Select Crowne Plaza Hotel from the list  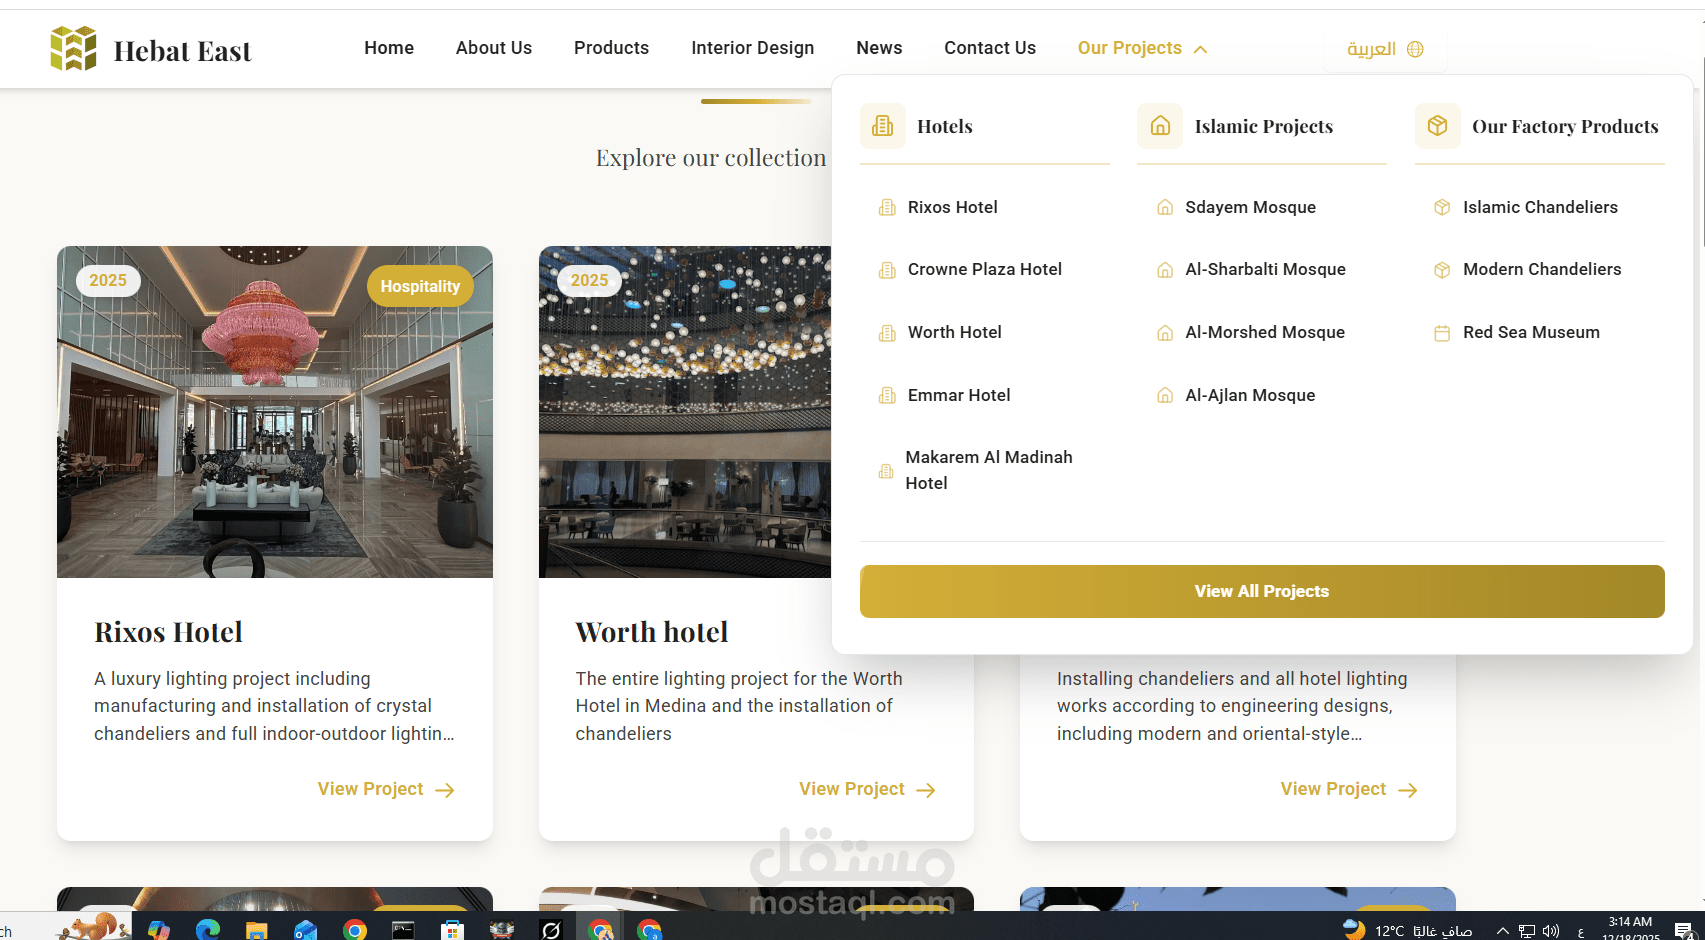coord(985,269)
